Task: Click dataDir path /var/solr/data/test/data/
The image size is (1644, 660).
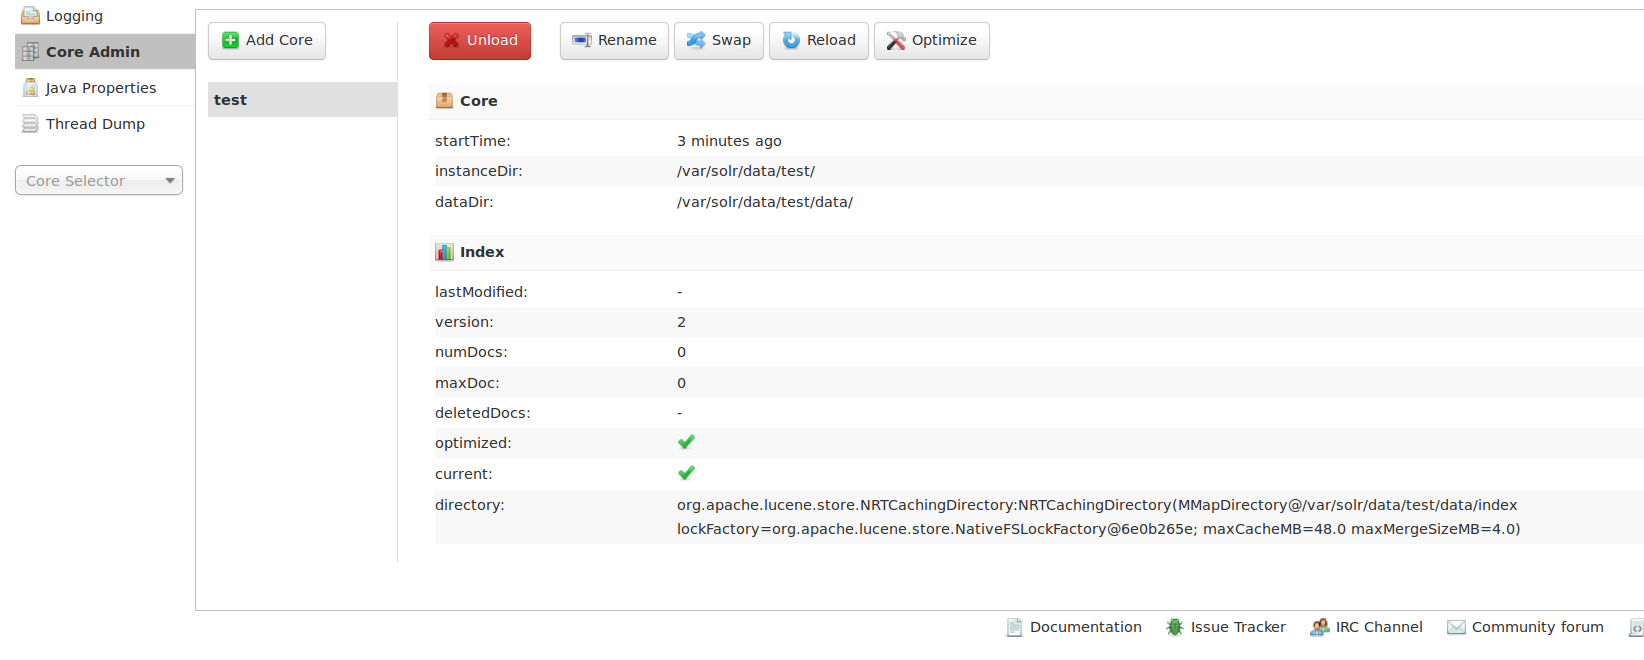Action: click(x=765, y=202)
